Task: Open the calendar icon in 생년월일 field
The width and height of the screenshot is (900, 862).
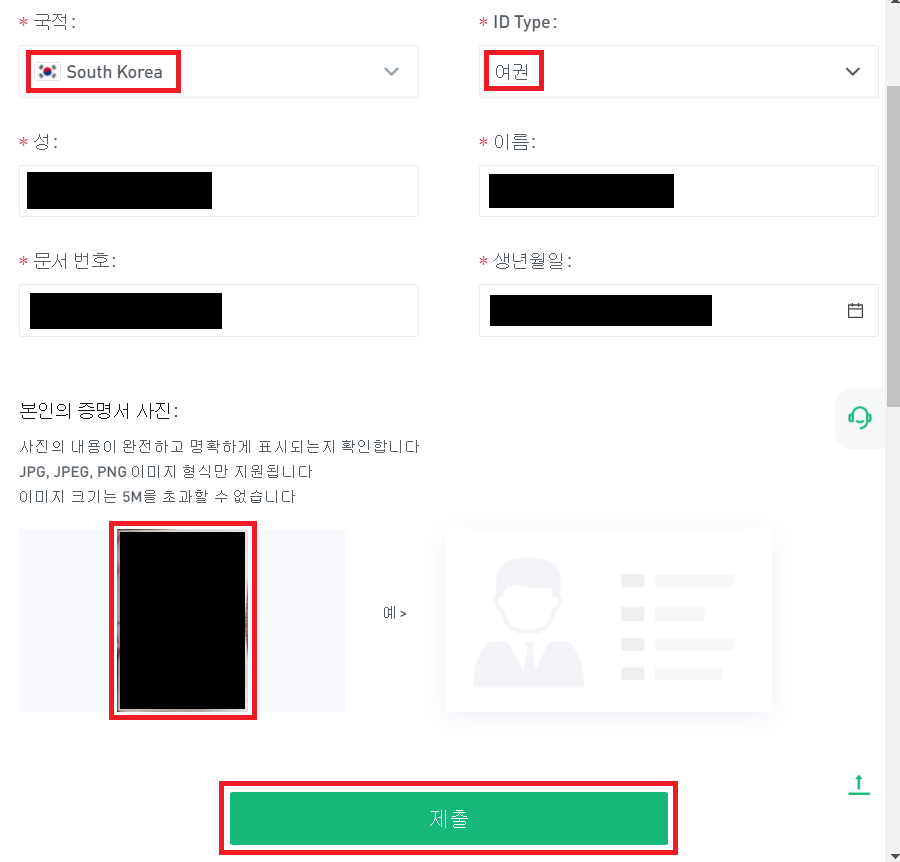Action: (x=855, y=310)
